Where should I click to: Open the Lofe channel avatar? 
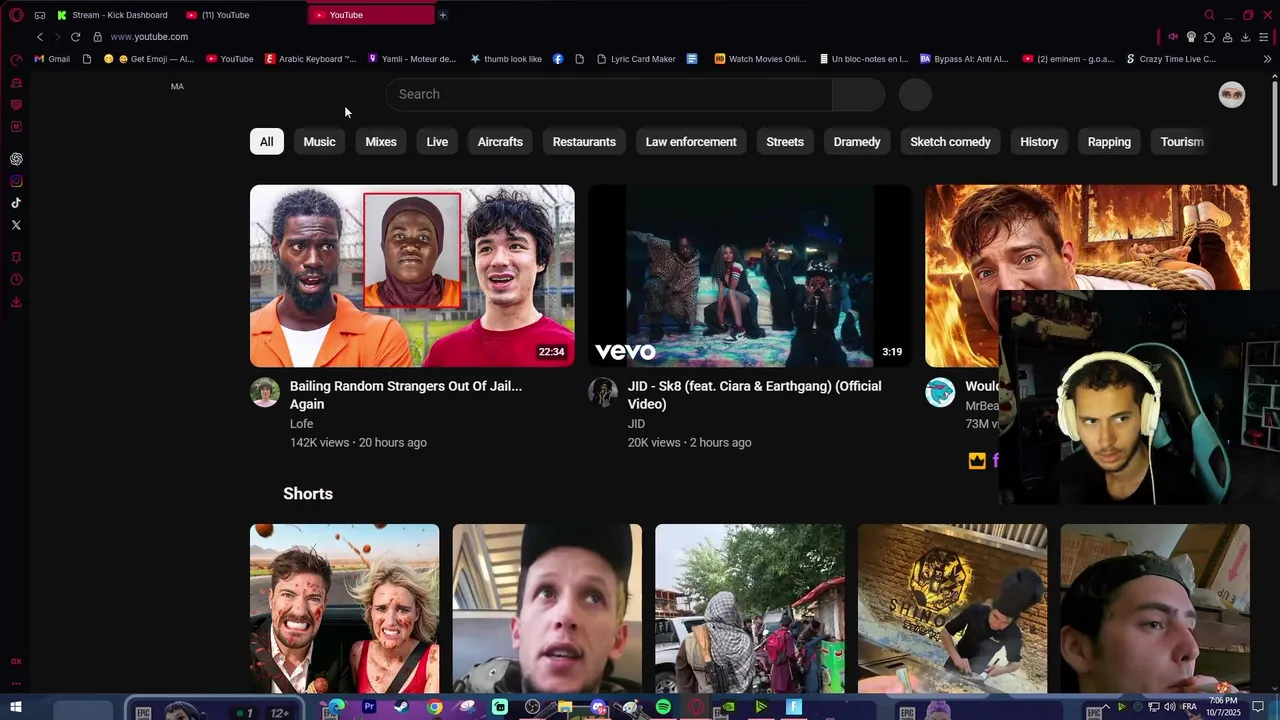coord(265,392)
